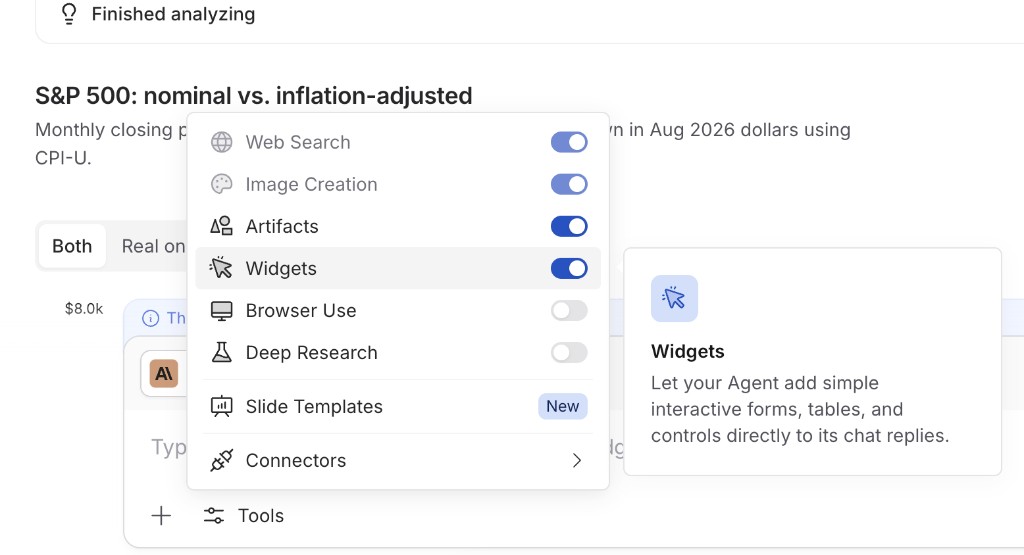Viewport: 1024px width, 555px height.
Task: Click the flask icon beside Deep Research
Action: (221, 353)
